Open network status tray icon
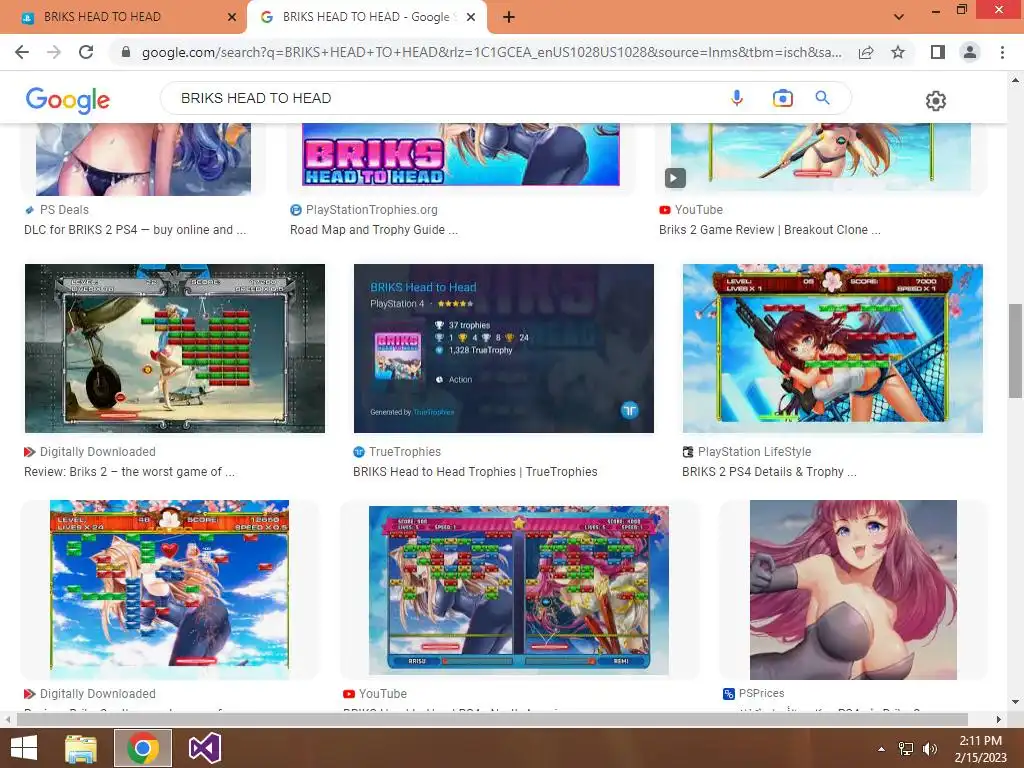The height and width of the screenshot is (768, 1024). pyautogui.click(x=906, y=749)
